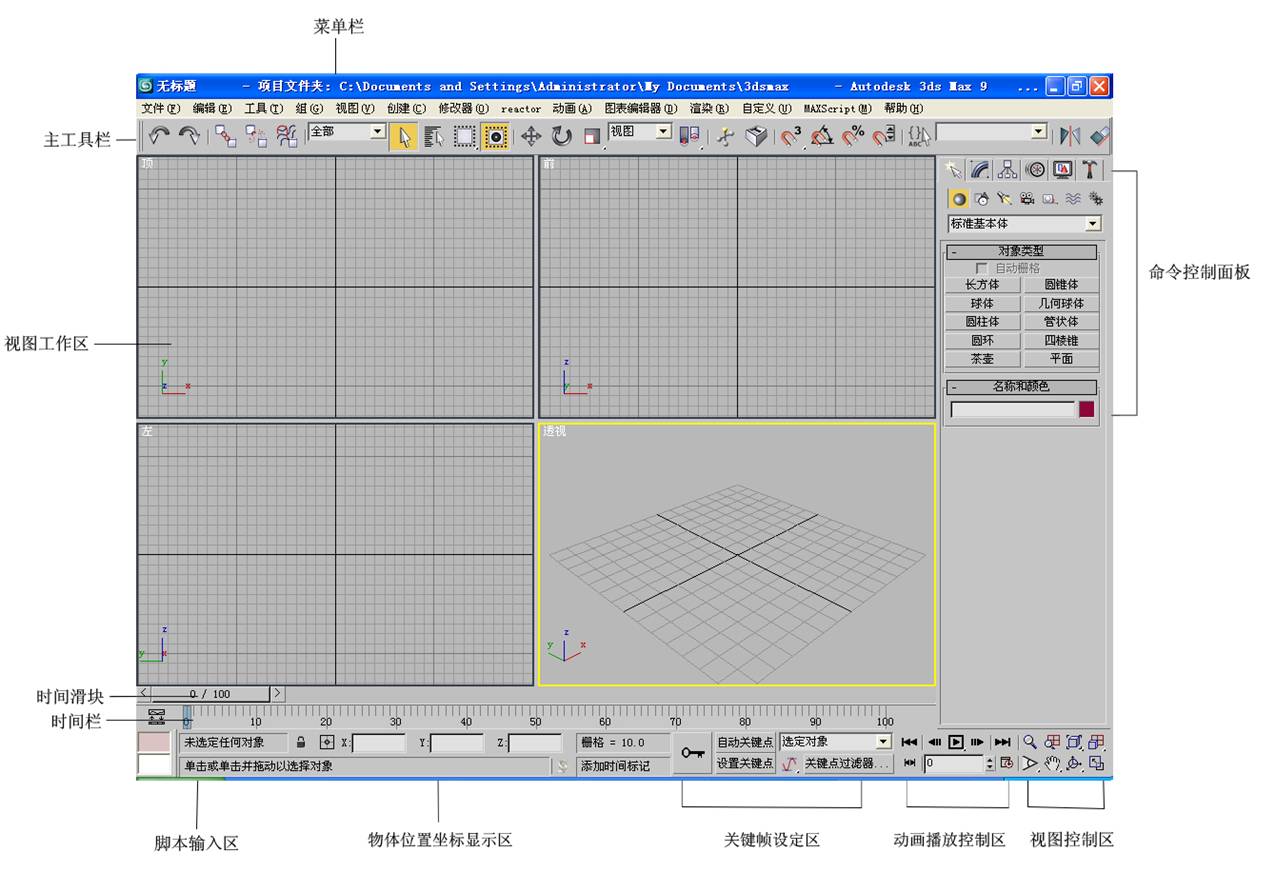1276x873 pixels.
Task: Click the 长方体 object button
Action: click(982, 285)
